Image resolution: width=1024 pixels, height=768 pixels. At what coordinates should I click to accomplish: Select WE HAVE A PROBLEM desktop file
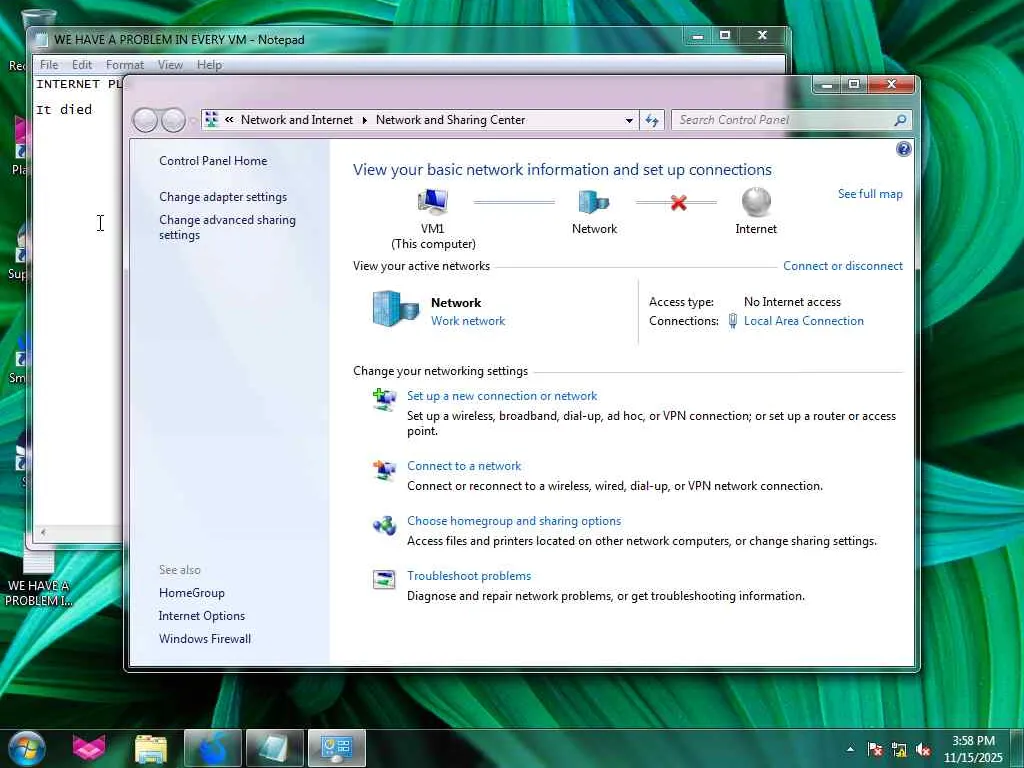(38, 577)
